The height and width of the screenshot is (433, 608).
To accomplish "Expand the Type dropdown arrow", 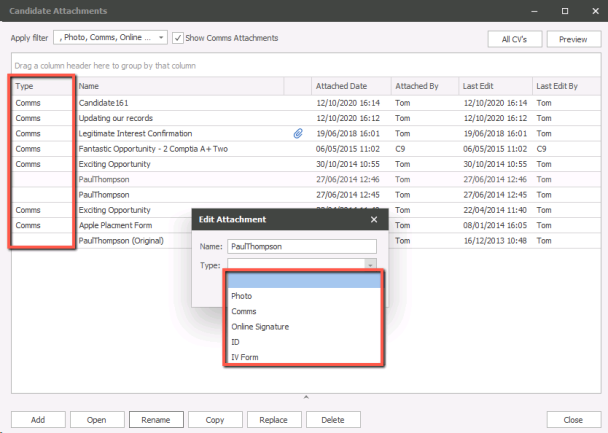I will pos(369,265).
